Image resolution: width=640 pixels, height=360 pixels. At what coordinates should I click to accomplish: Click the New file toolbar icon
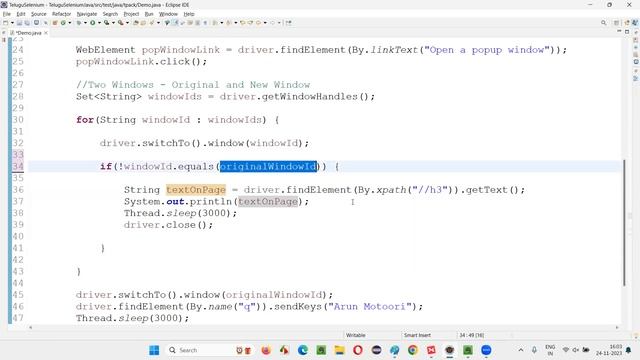tap(6, 23)
